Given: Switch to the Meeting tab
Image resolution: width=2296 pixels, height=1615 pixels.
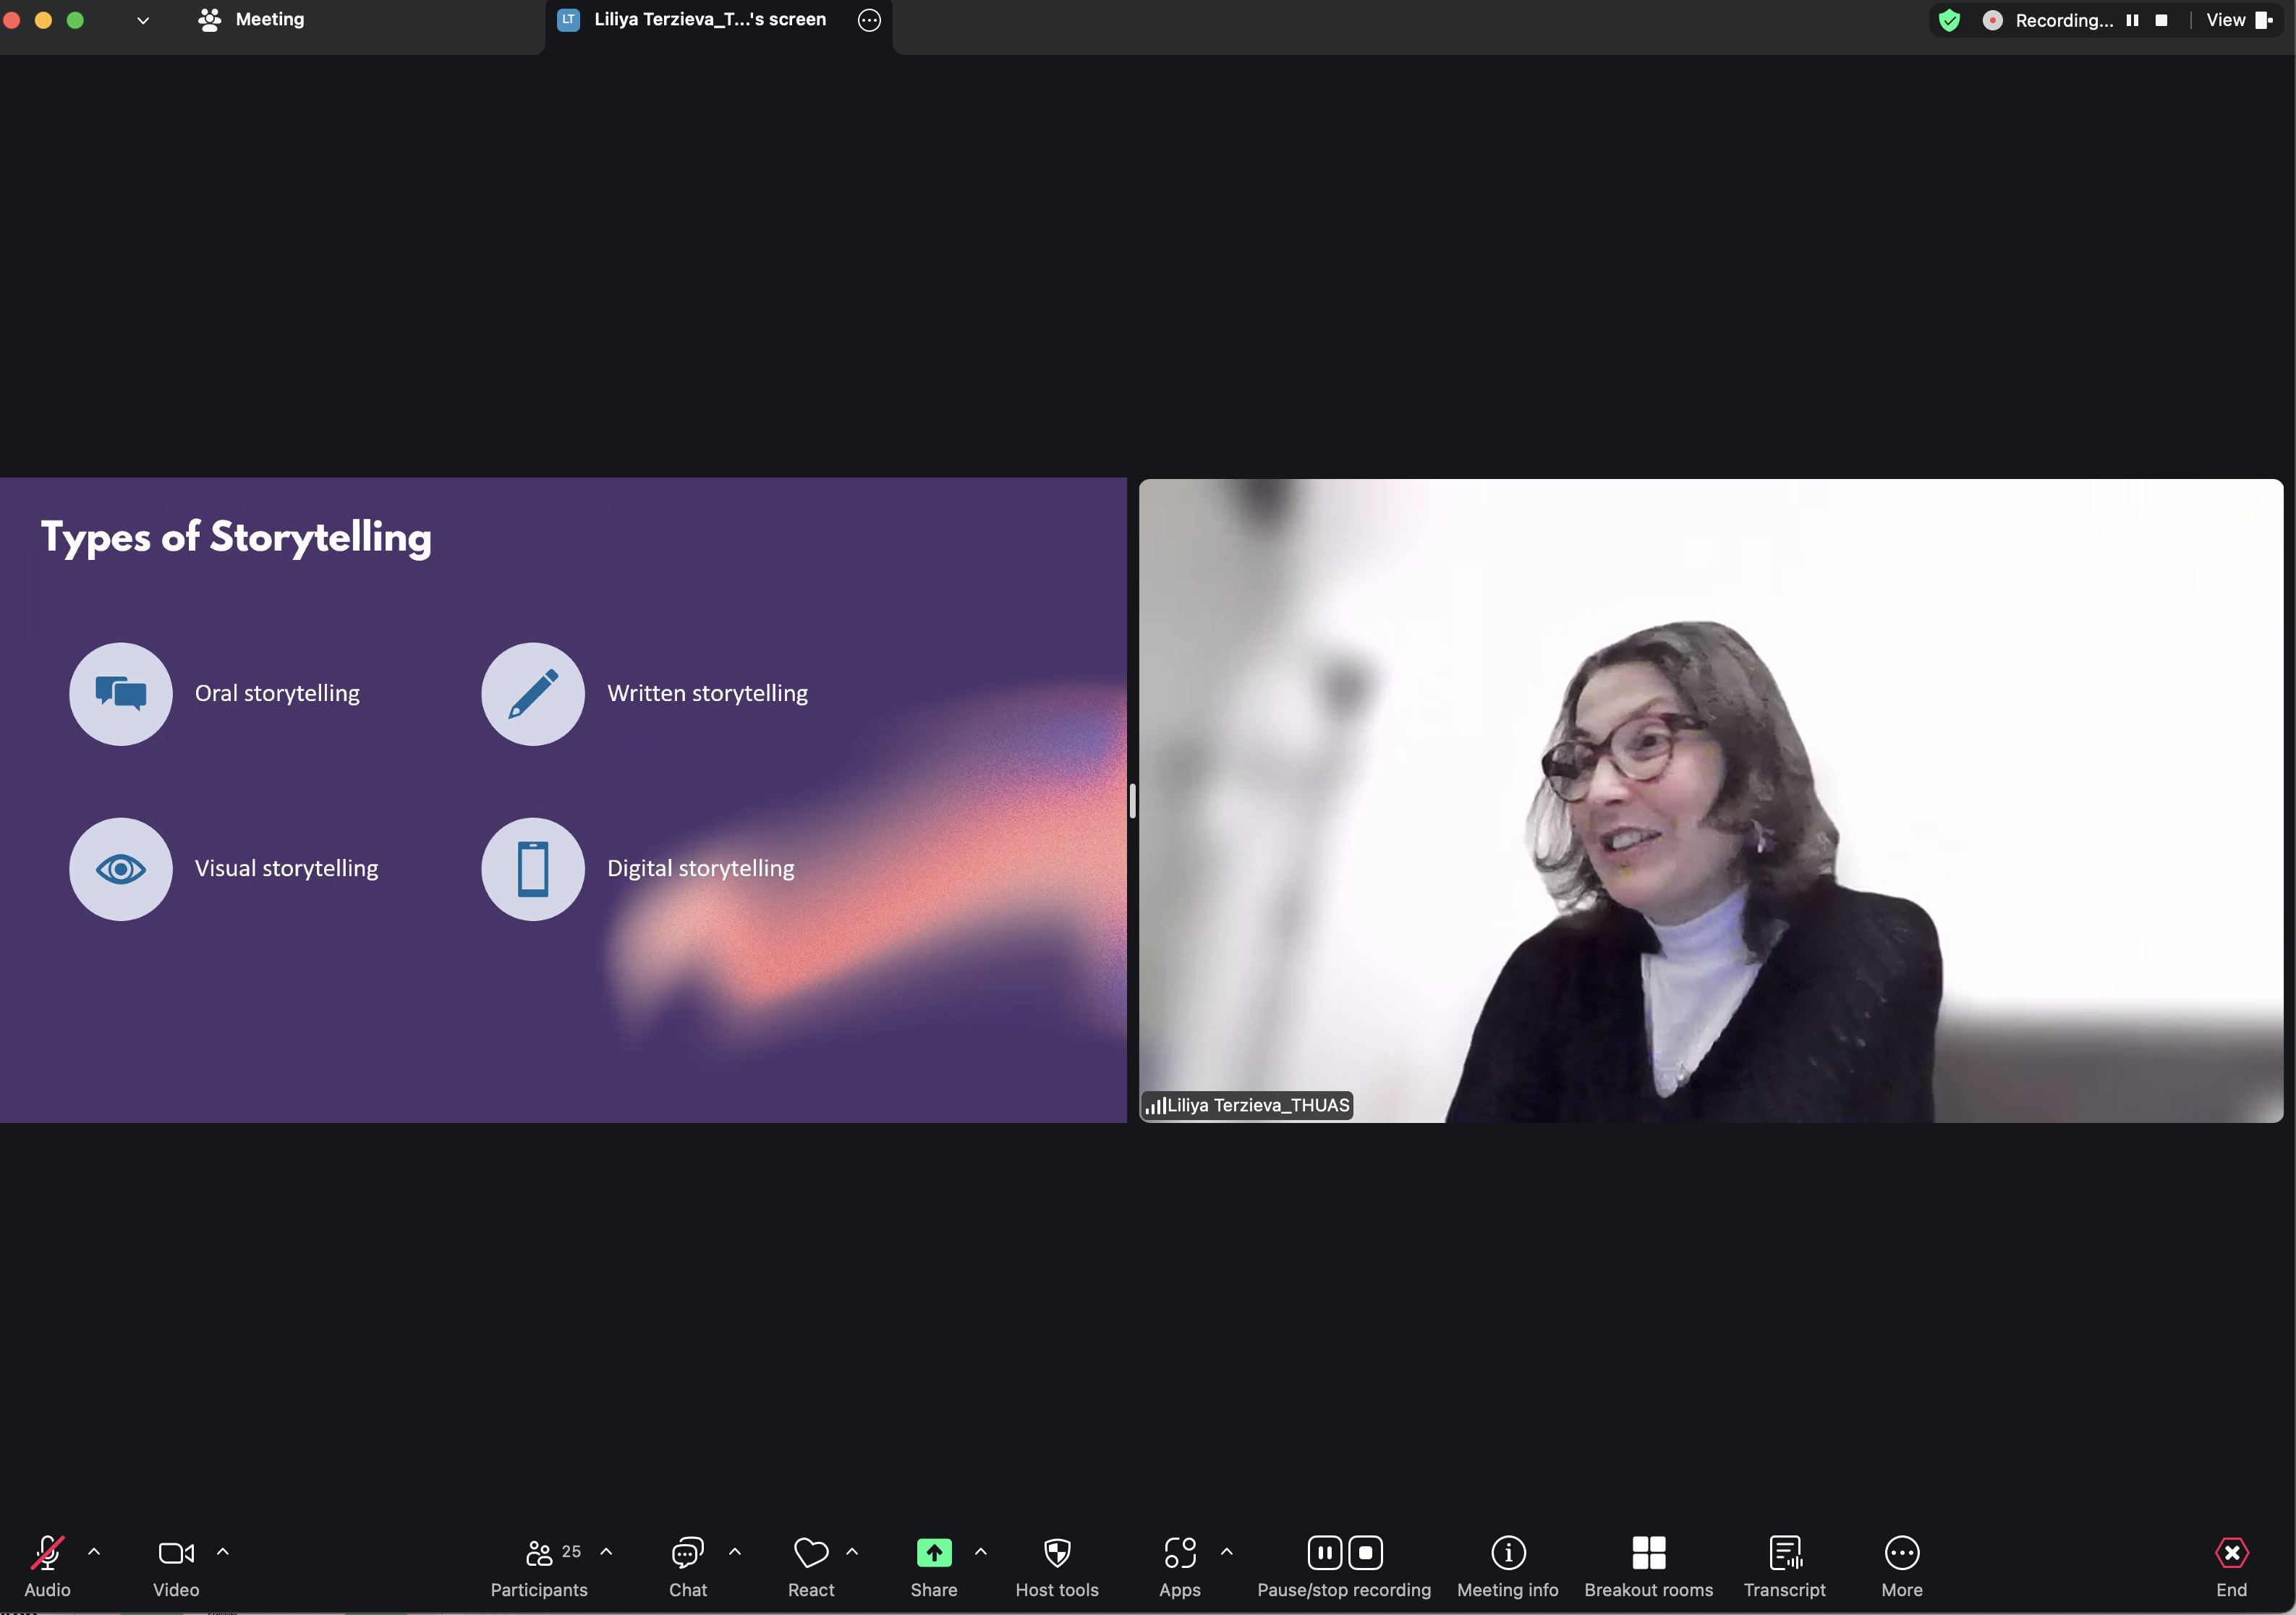Looking at the screenshot, I should (x=252, y=20).
